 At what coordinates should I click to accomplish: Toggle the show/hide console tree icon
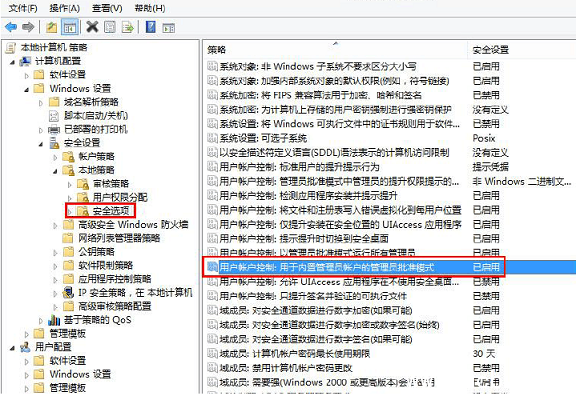coord(70,27)
